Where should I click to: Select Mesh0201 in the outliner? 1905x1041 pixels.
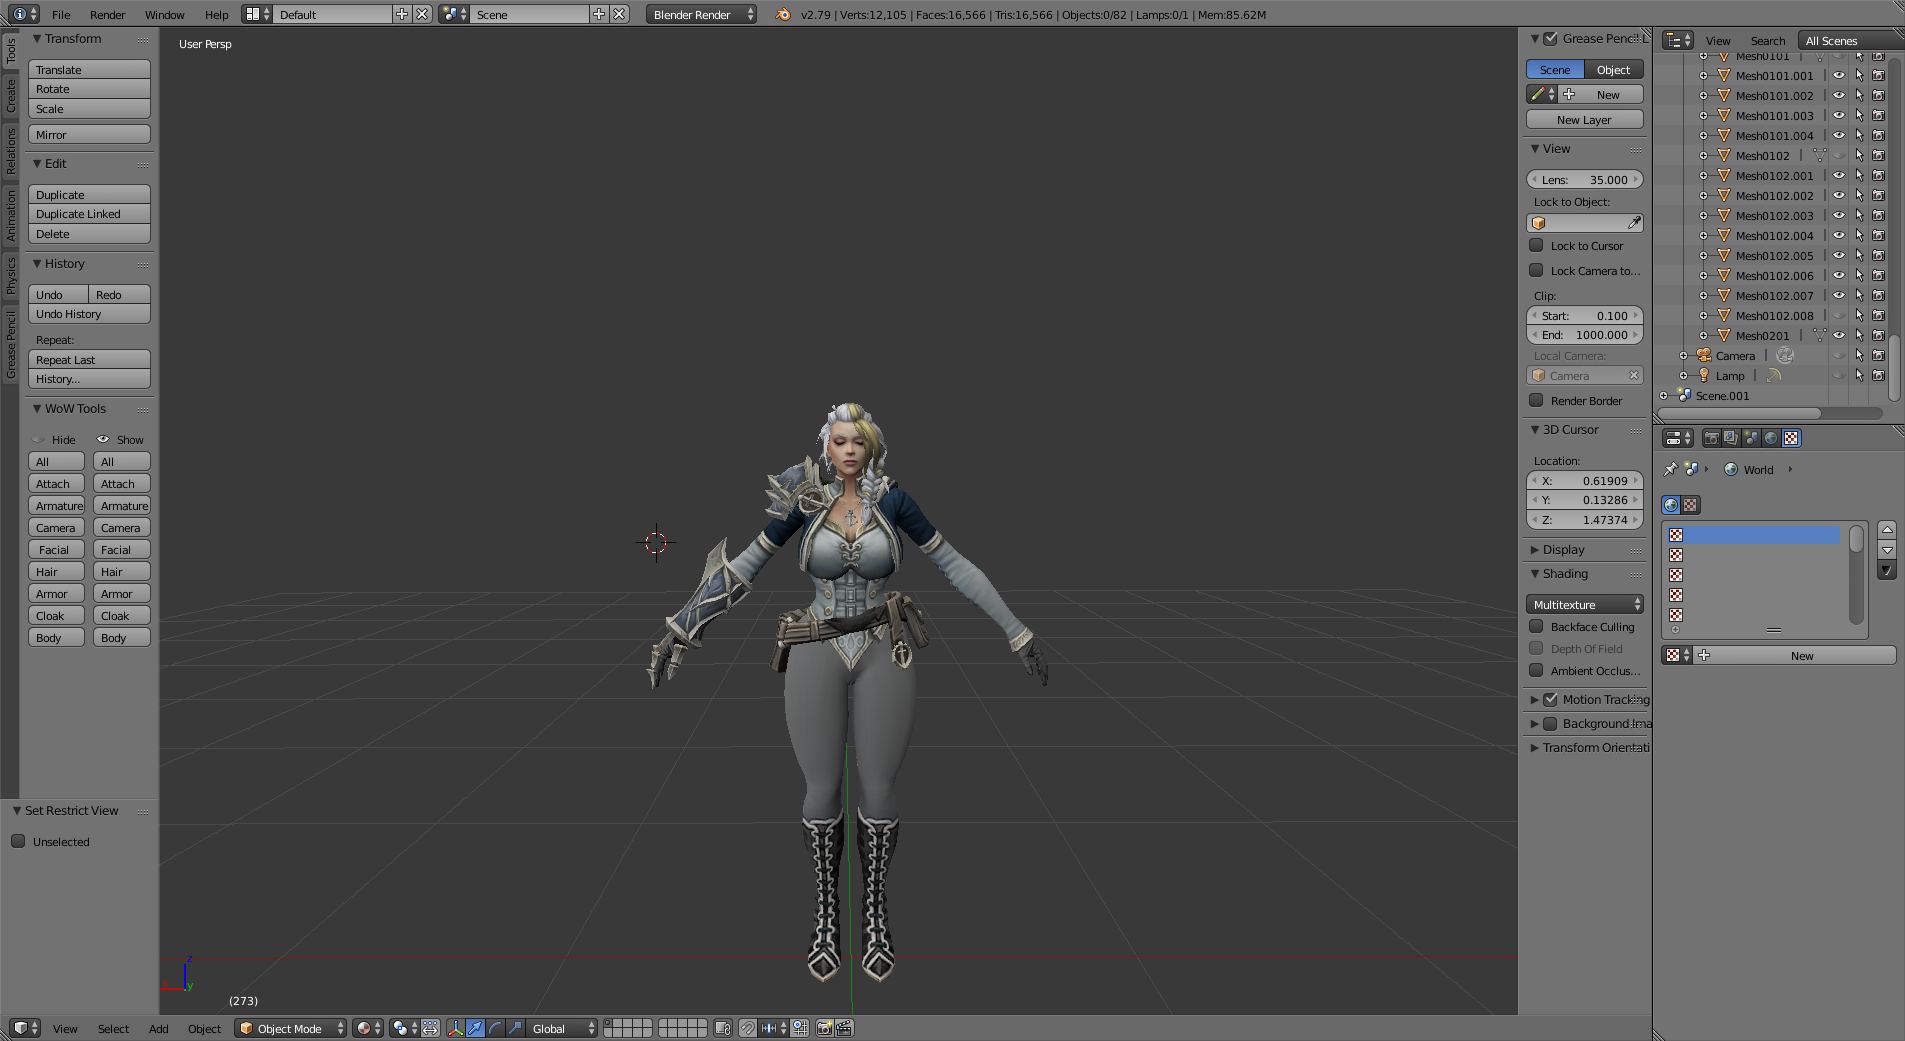pyautogui.click(x=1762, y=335)
